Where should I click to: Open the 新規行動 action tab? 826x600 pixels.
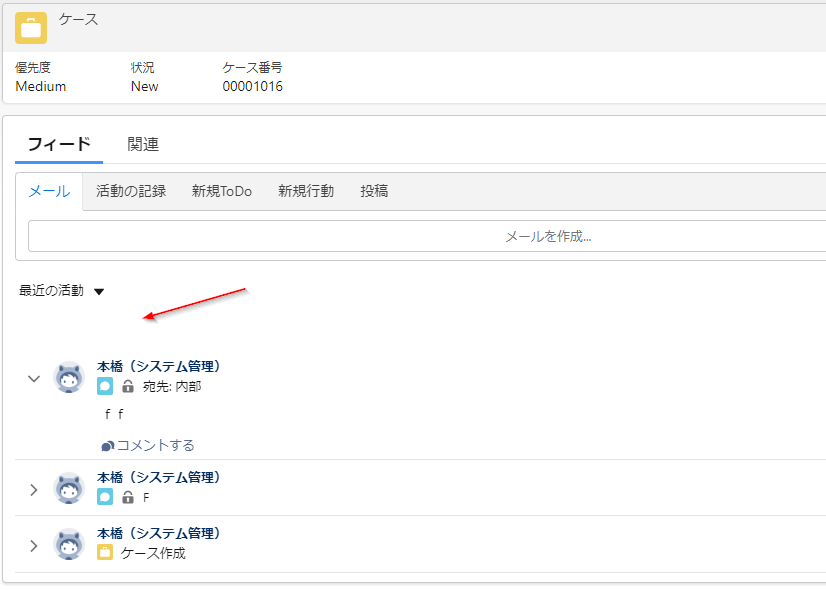tap(306, 191)
